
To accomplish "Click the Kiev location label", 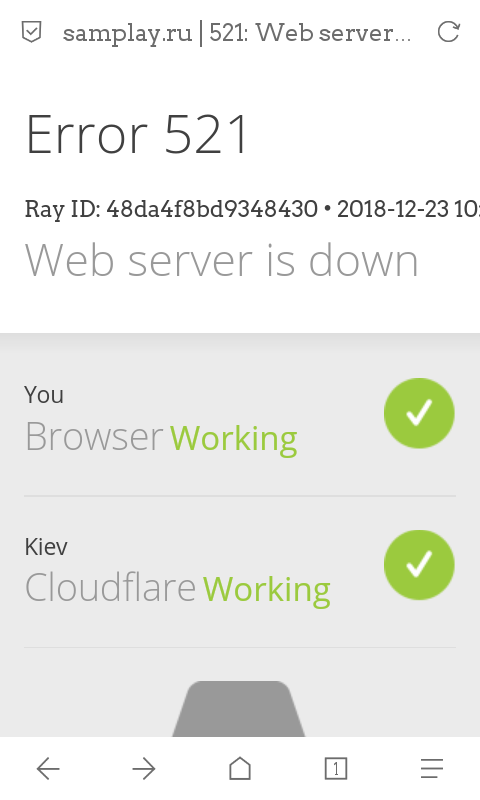I will pos(46,546).
